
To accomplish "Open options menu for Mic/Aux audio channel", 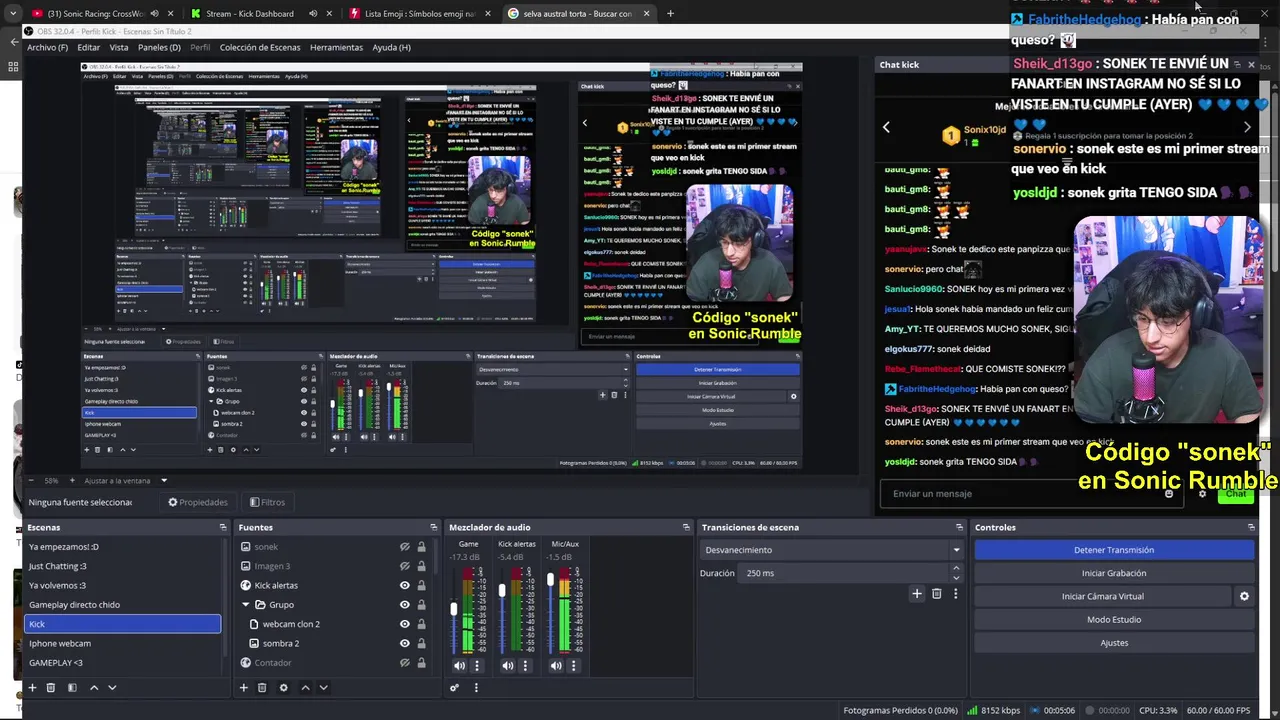I will [x=573, y=666].
